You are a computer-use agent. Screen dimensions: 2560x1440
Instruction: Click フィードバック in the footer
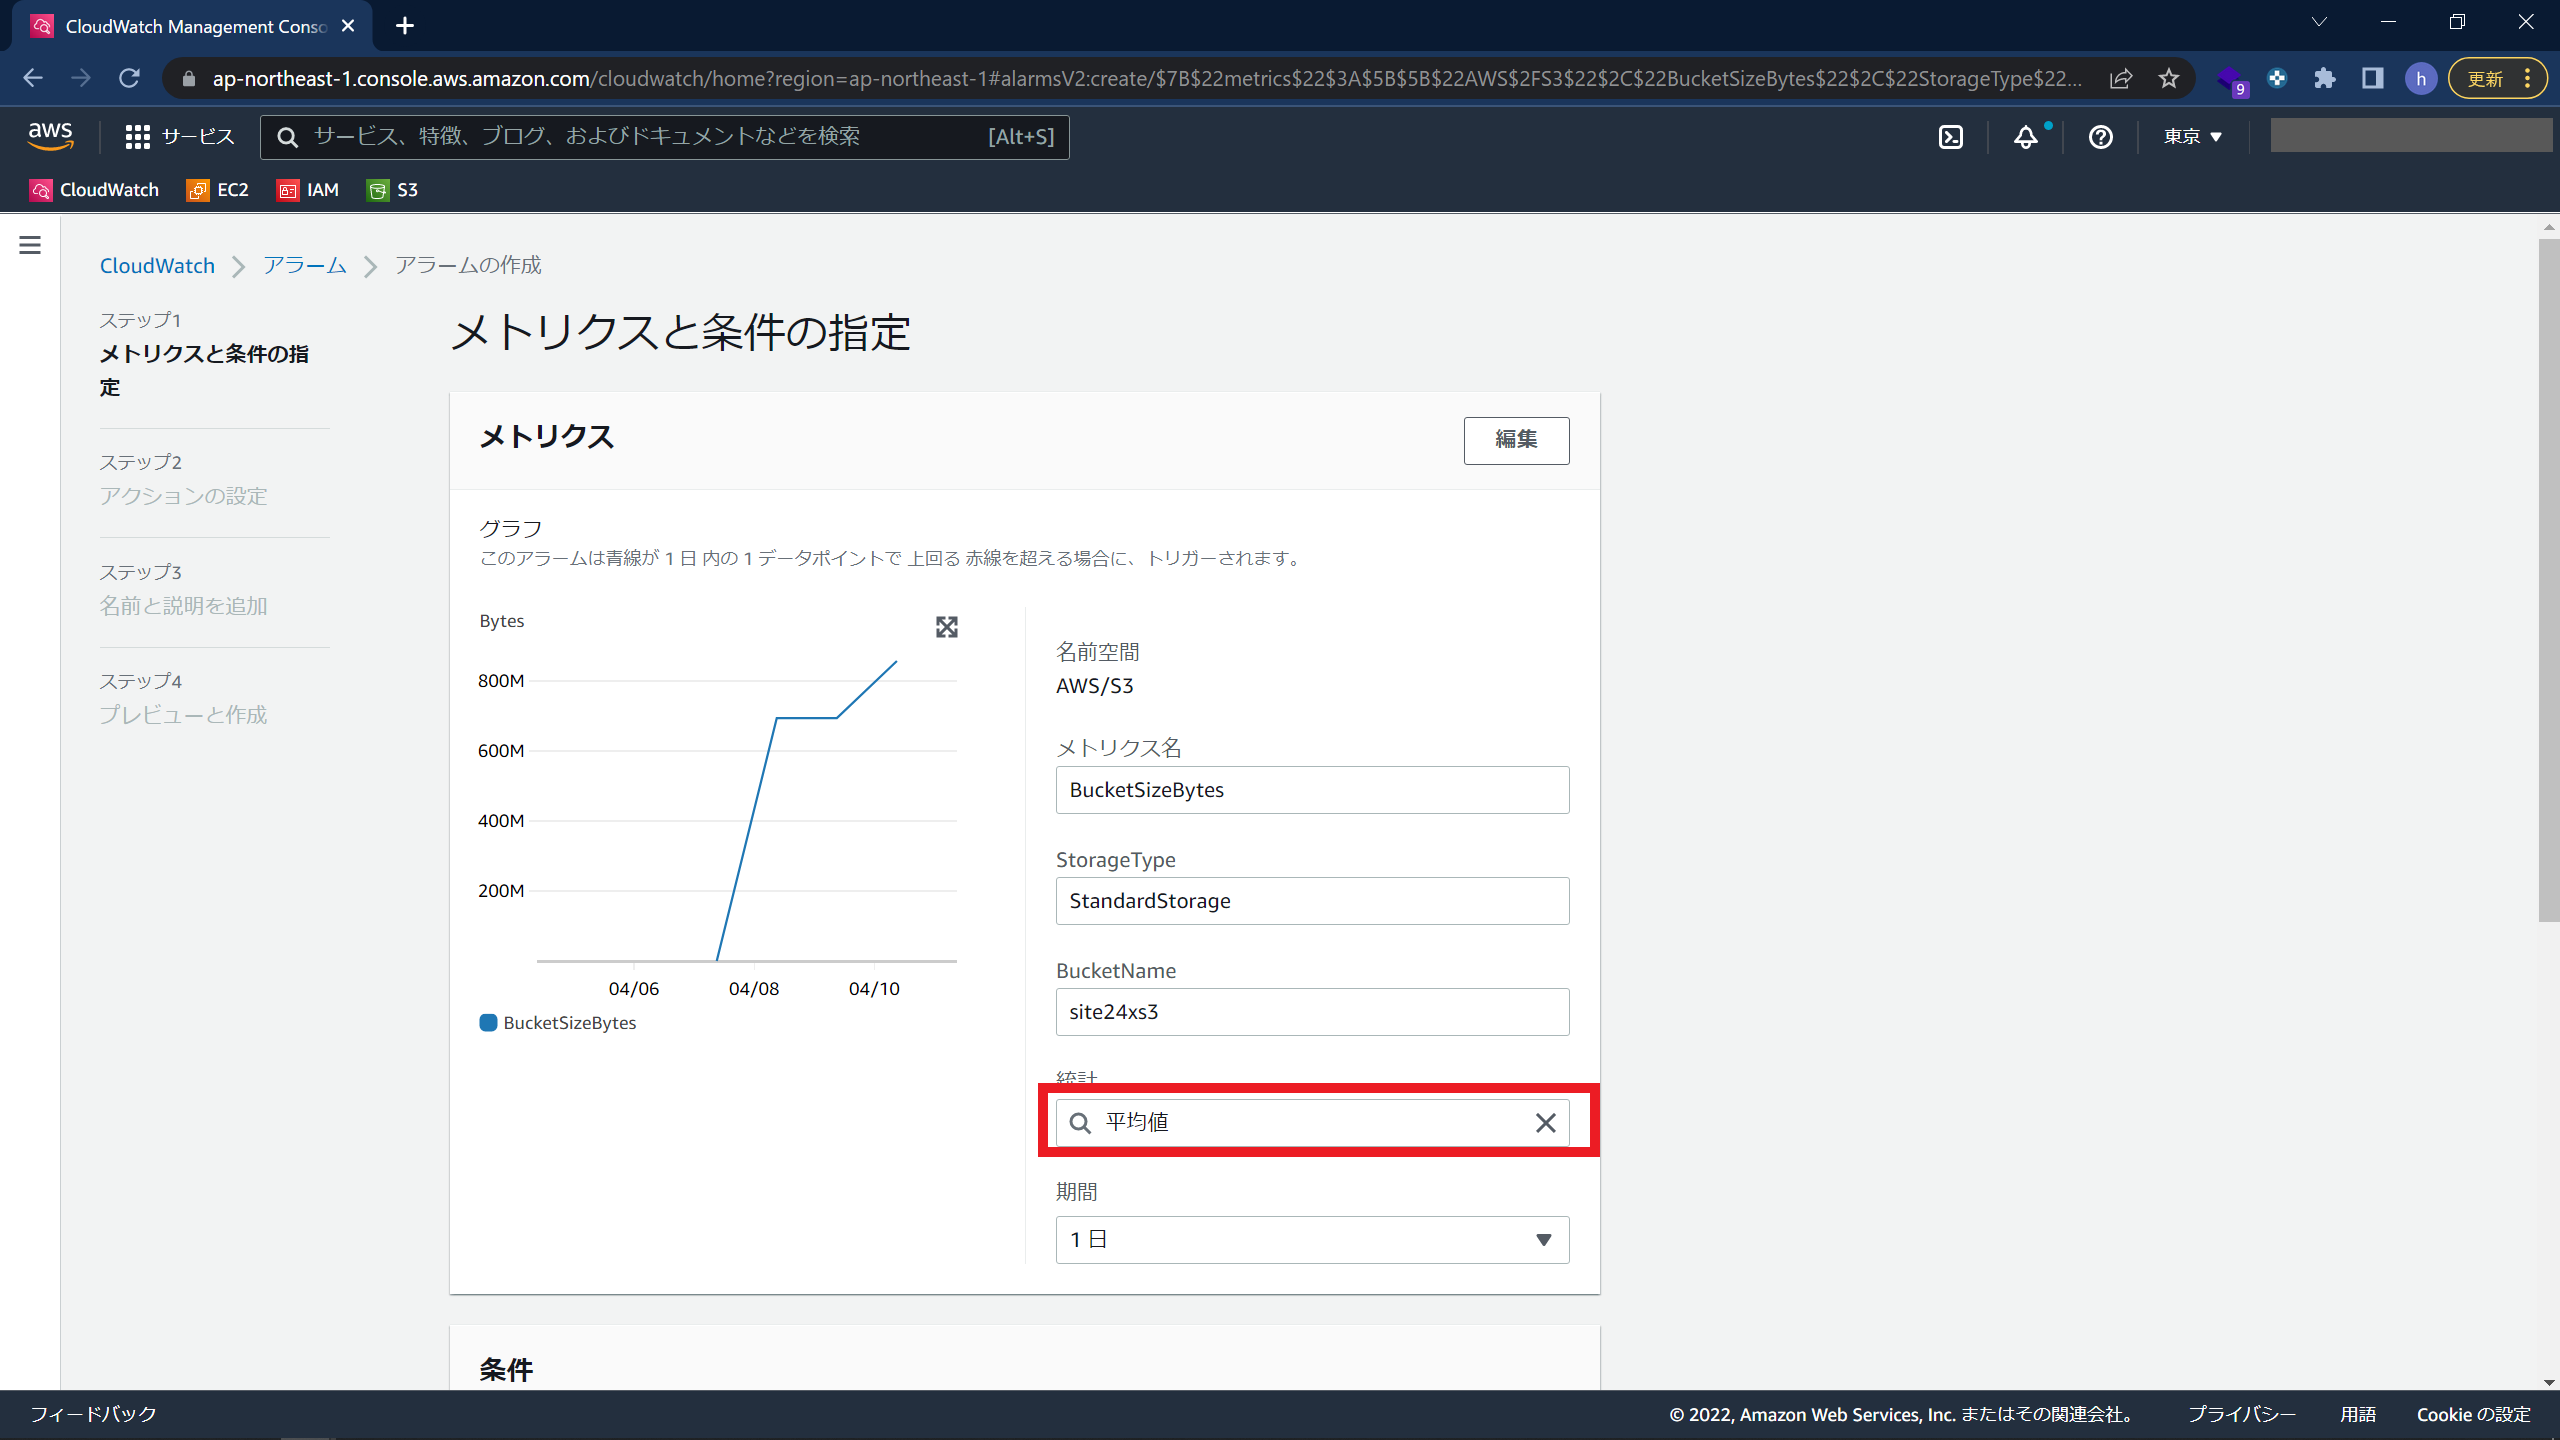(93, 1414)
